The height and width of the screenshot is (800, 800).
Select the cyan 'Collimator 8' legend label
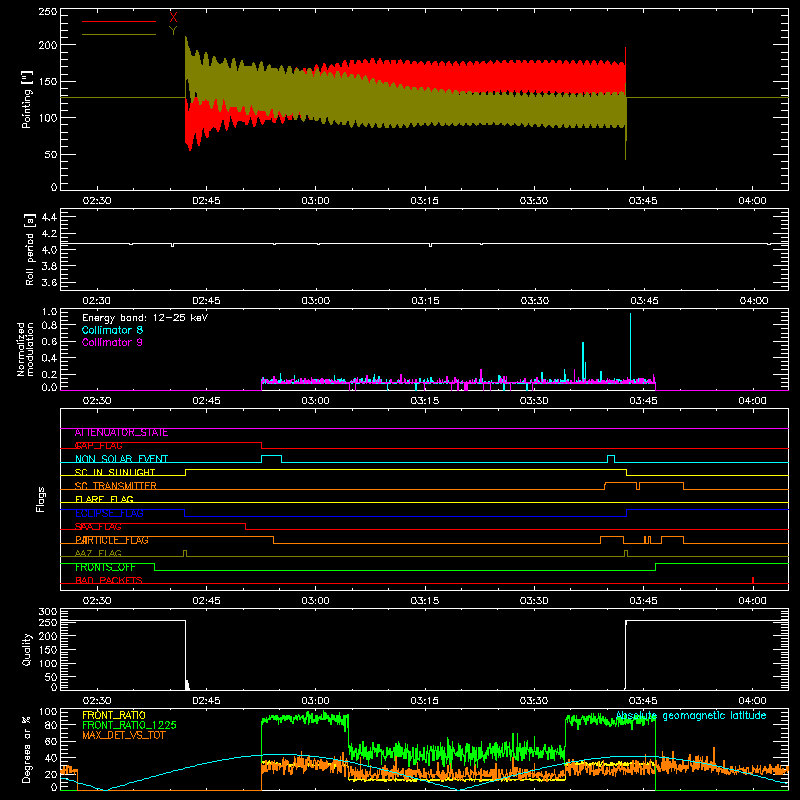click(112, 330)
